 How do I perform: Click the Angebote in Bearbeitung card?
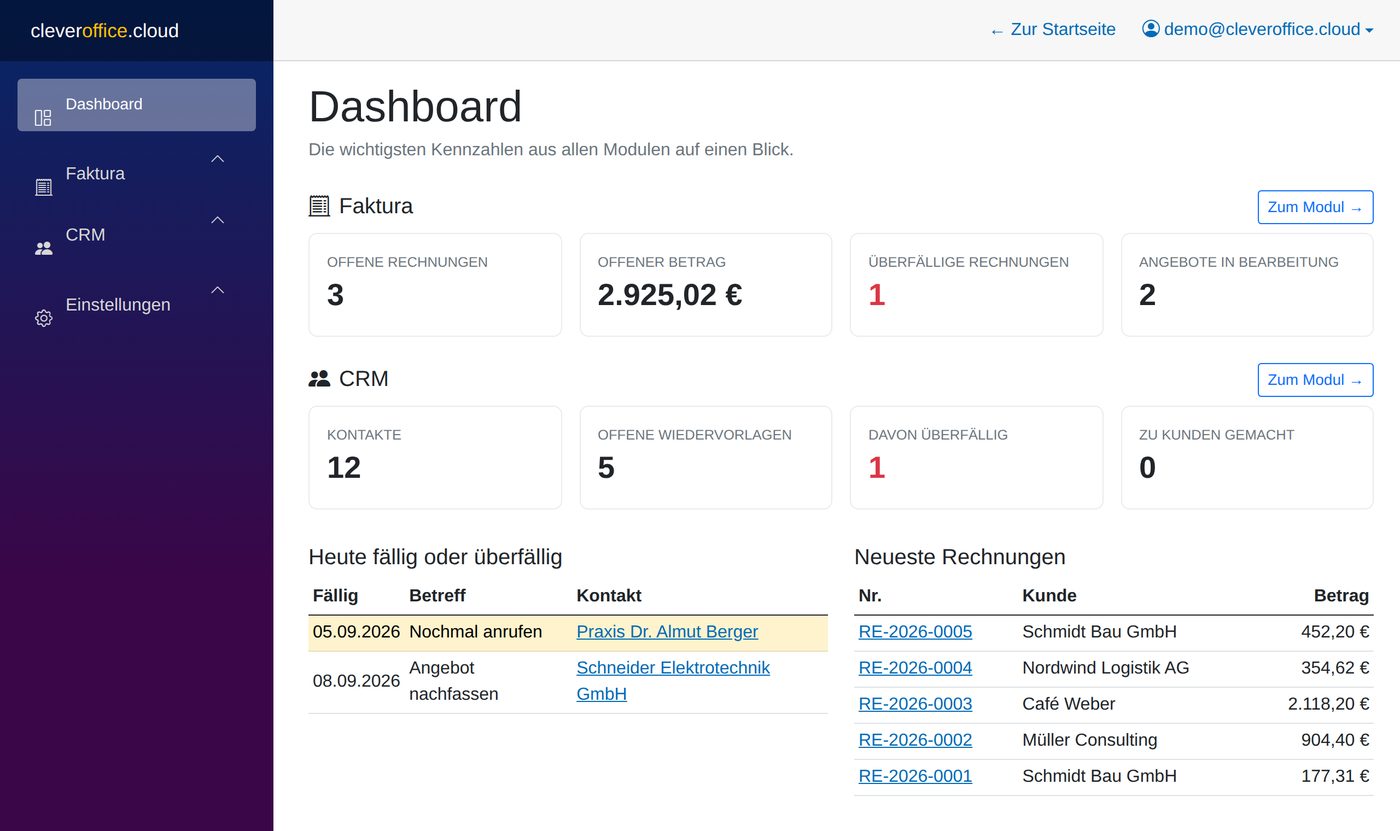coord(1247,285)
